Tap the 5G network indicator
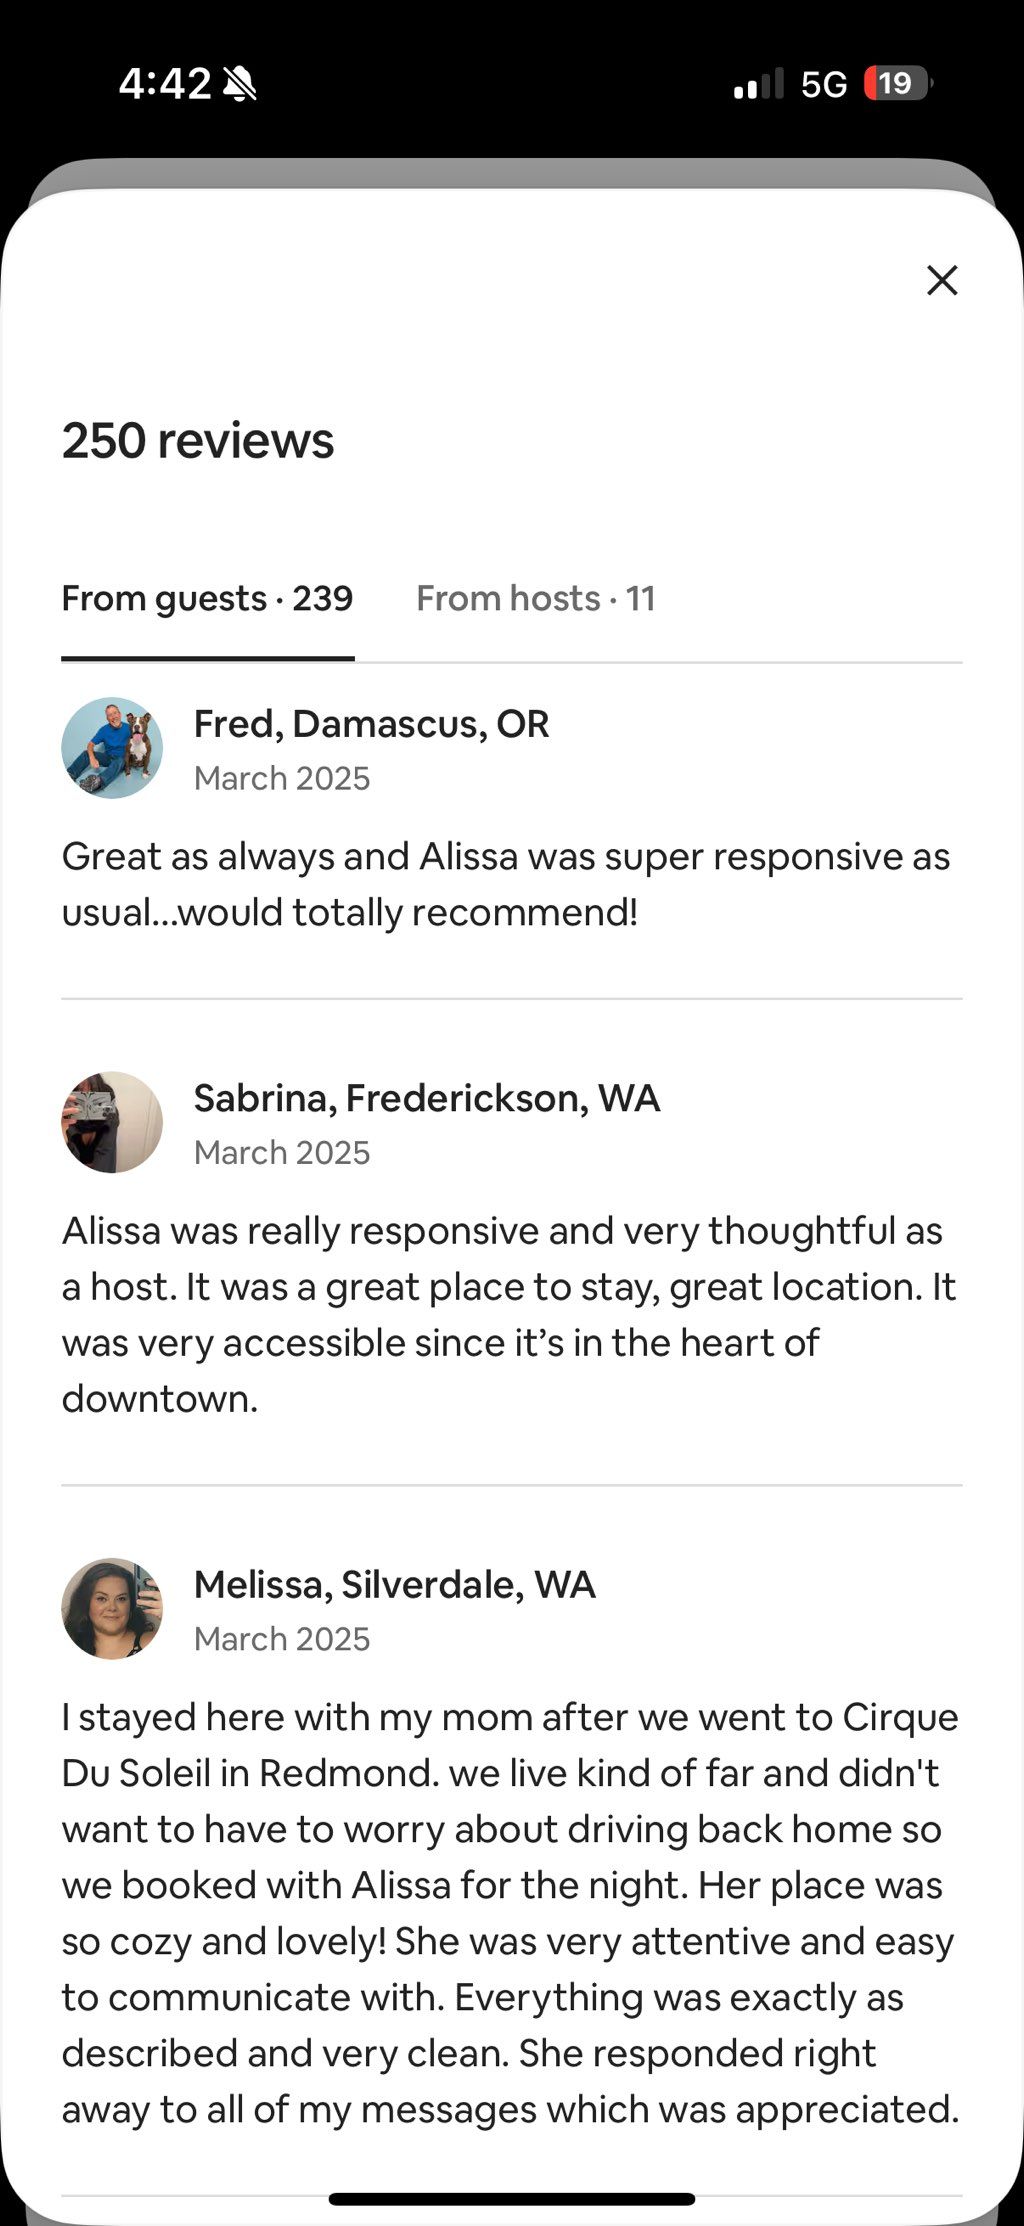The image size is (1024, 2226). tap(824, 84)
